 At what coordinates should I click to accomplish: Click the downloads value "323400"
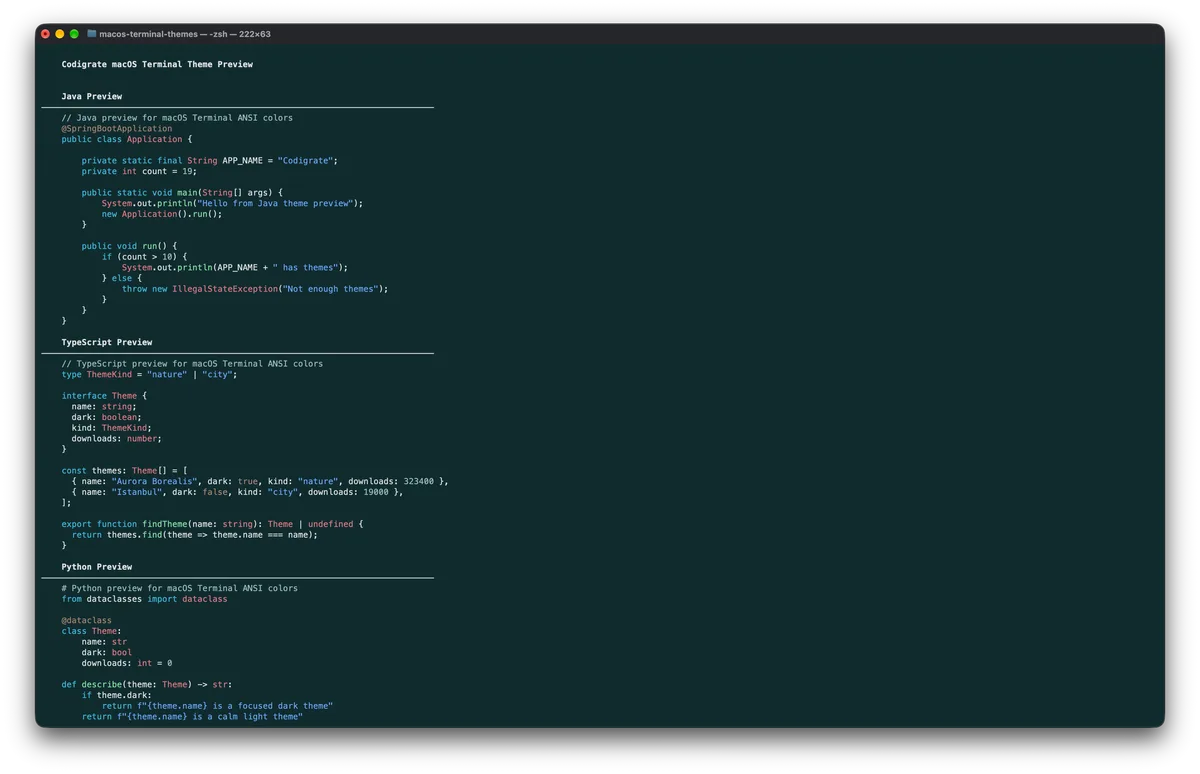418,481
